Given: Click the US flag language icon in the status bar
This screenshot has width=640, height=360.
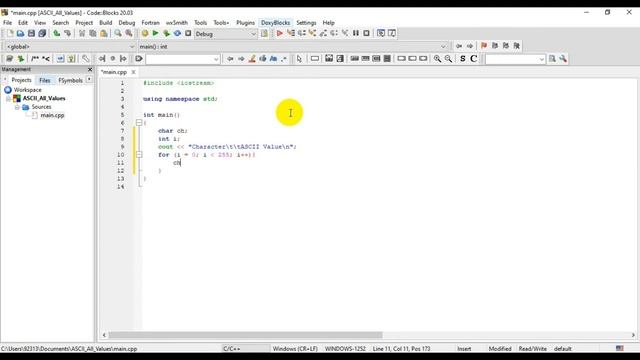Looking at the screenshot, I should [x=620, y=348].
